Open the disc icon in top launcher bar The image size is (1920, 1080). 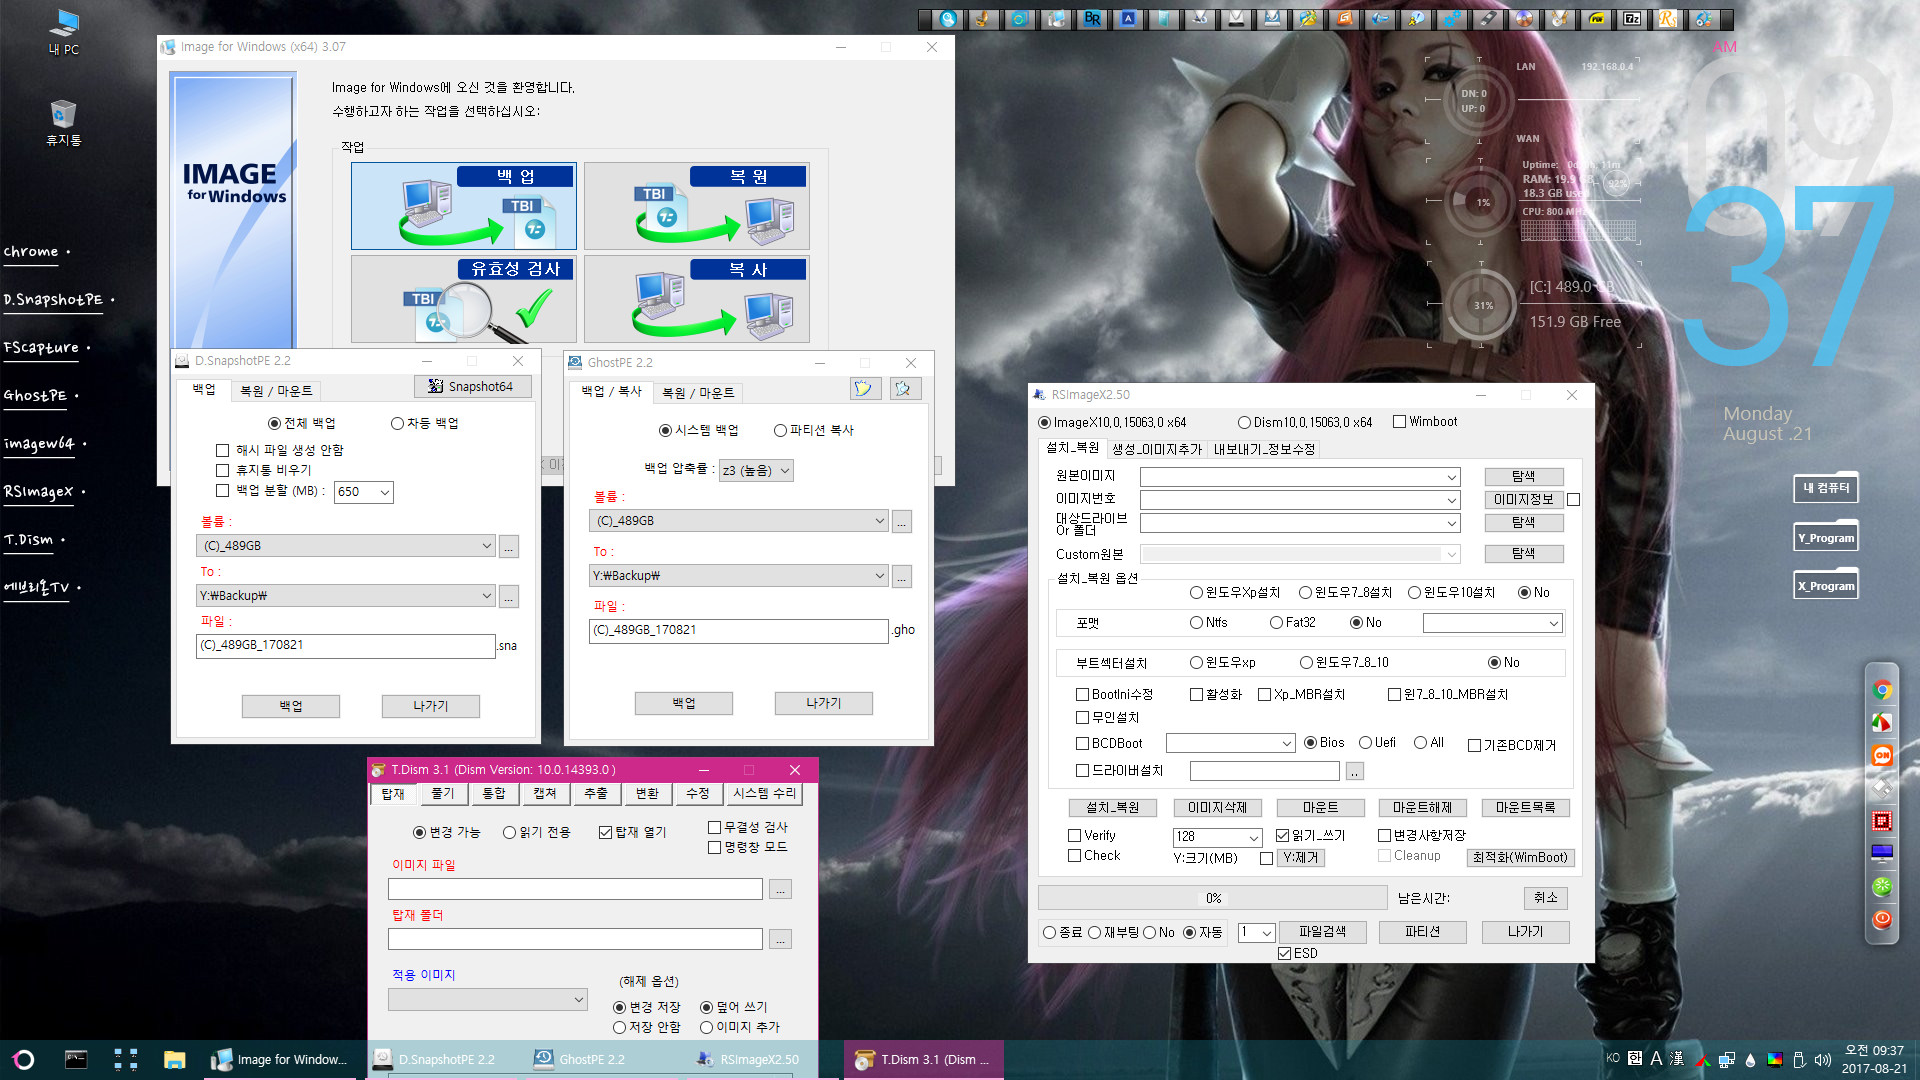[1524, 18]
